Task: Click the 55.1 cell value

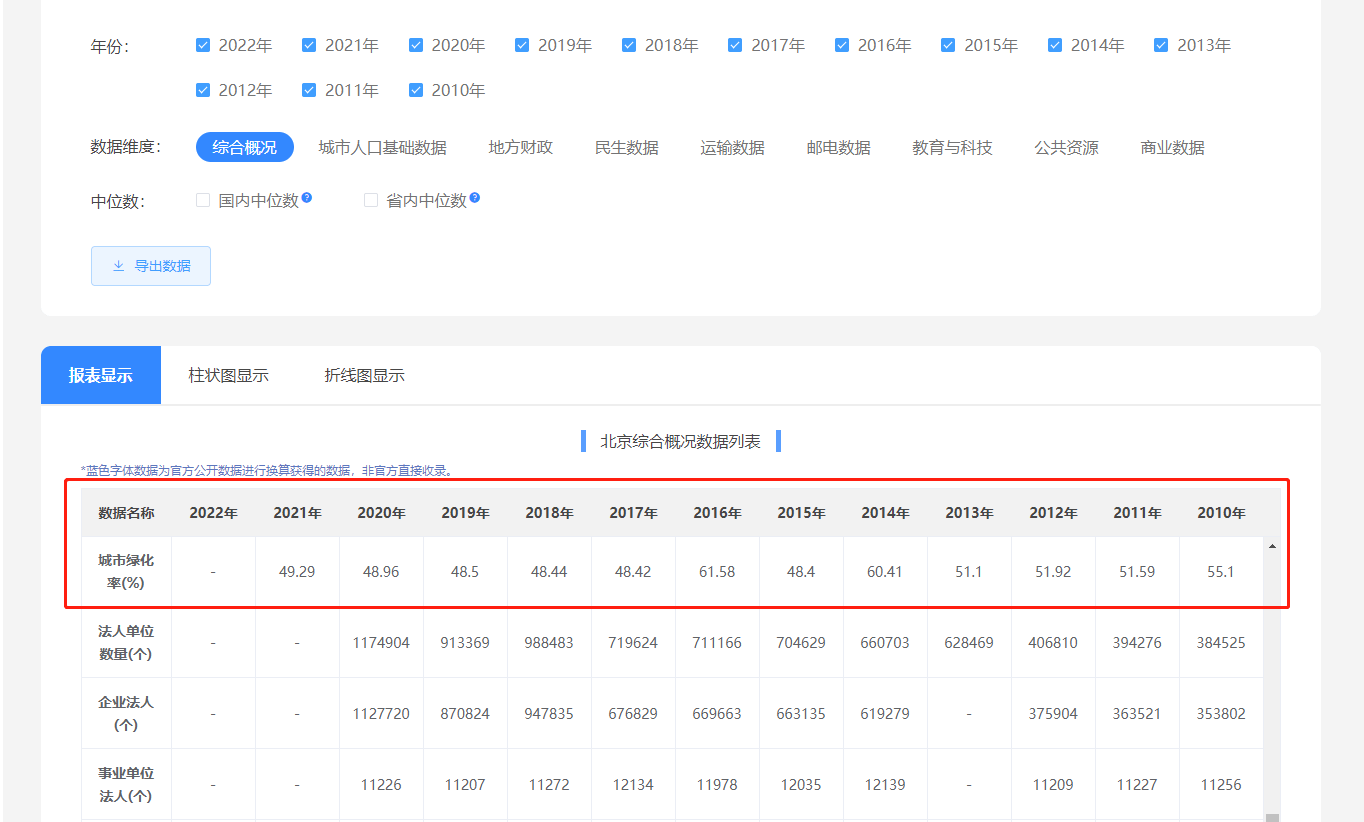Action: [1222, 572]
